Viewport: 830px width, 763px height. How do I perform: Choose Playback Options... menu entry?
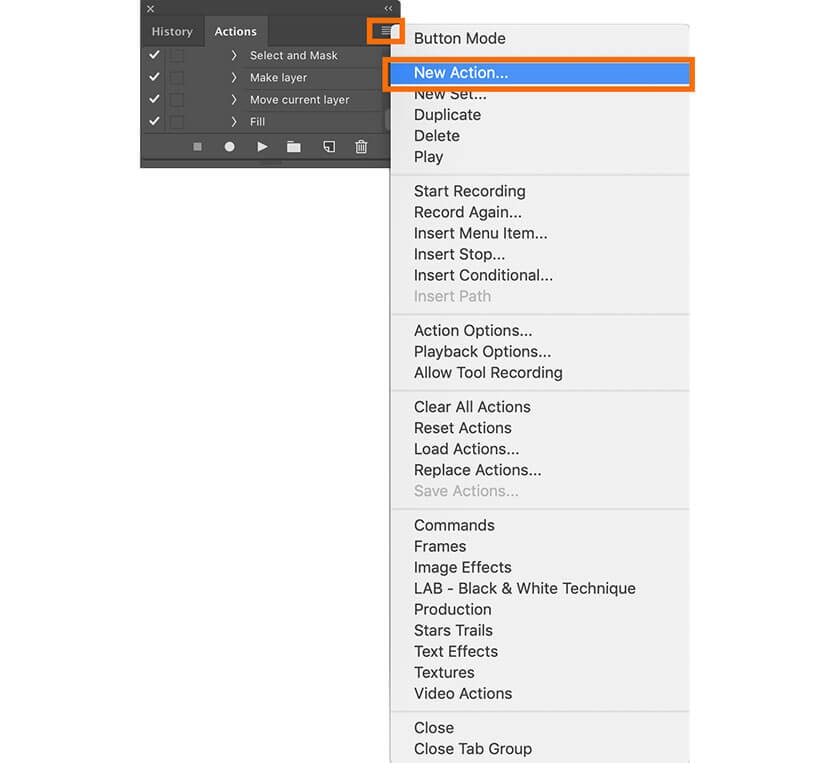click(482, 352)
